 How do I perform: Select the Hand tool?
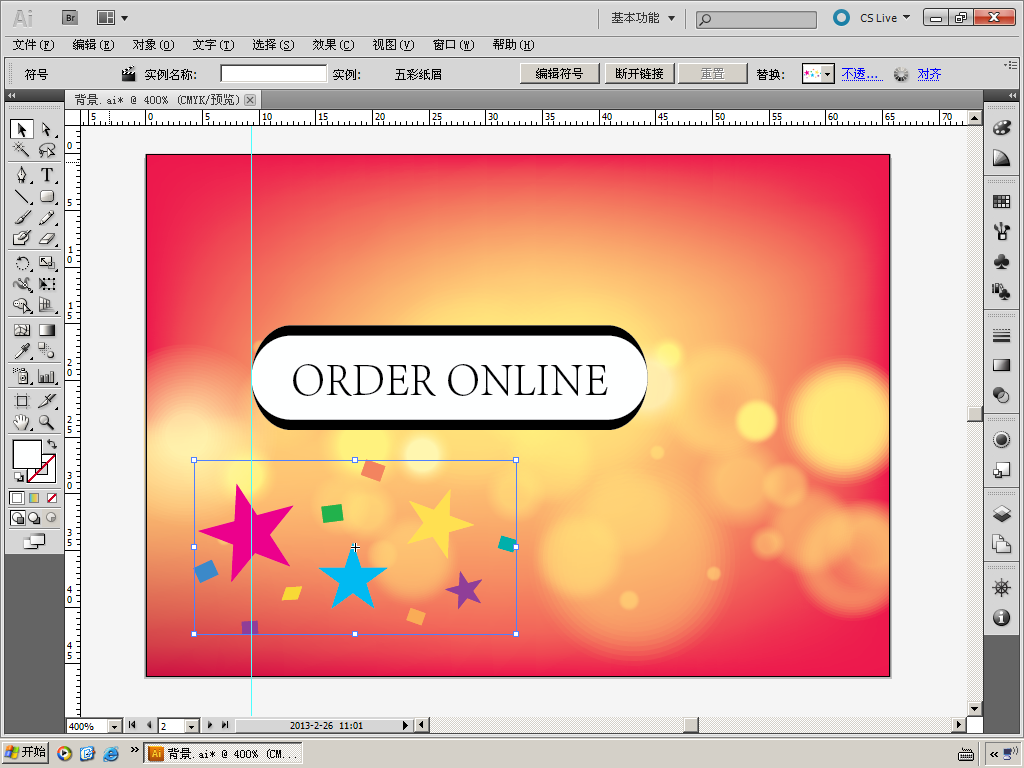tap(22, 422)
